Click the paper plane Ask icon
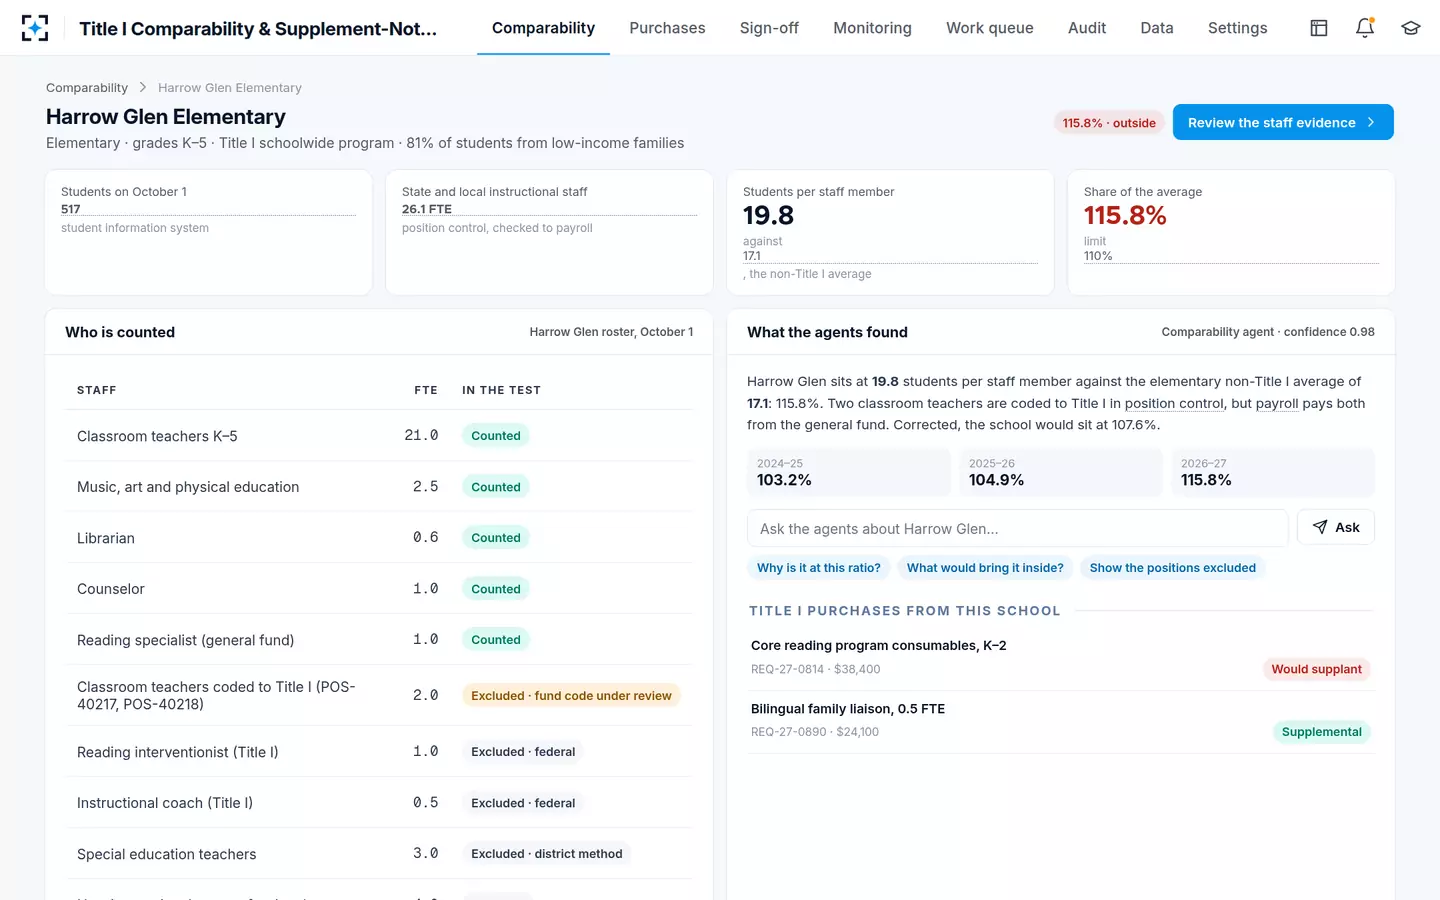The image size is (1440, 900). 1320,527
